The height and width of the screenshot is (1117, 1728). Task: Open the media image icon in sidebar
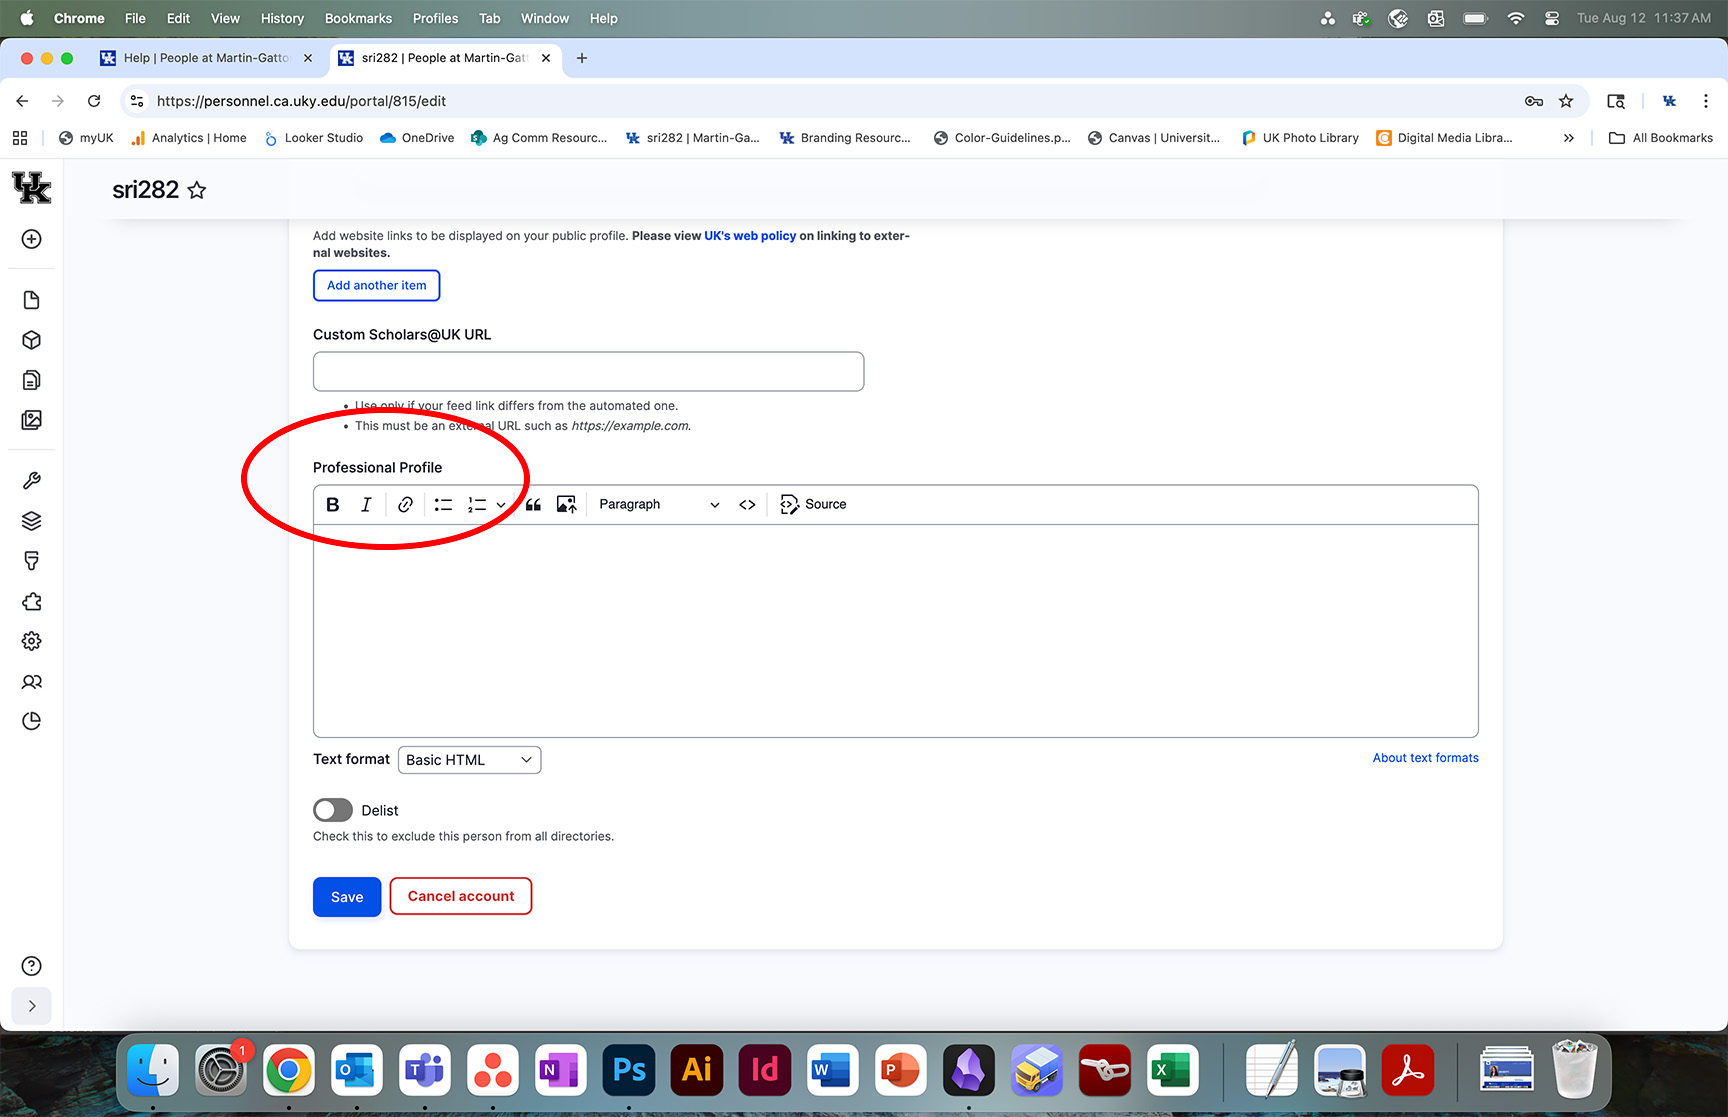(x=32, y=420)
